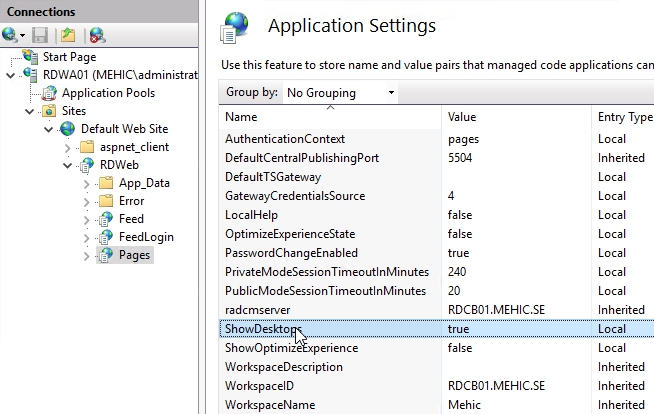Collapse the Sites tree node
The image size is (654, 414).
(x=31, y=111)
